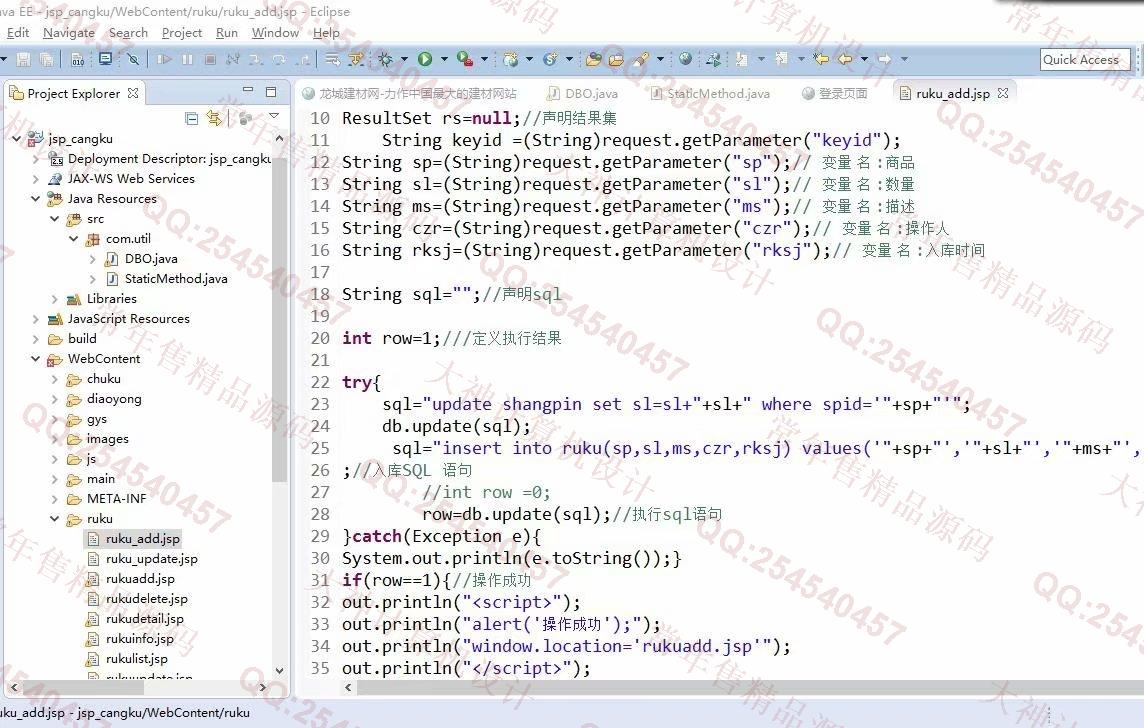Click the Save toolbar icon
1144x728 pixels.
pyautogui.click(x=24, y=59)
